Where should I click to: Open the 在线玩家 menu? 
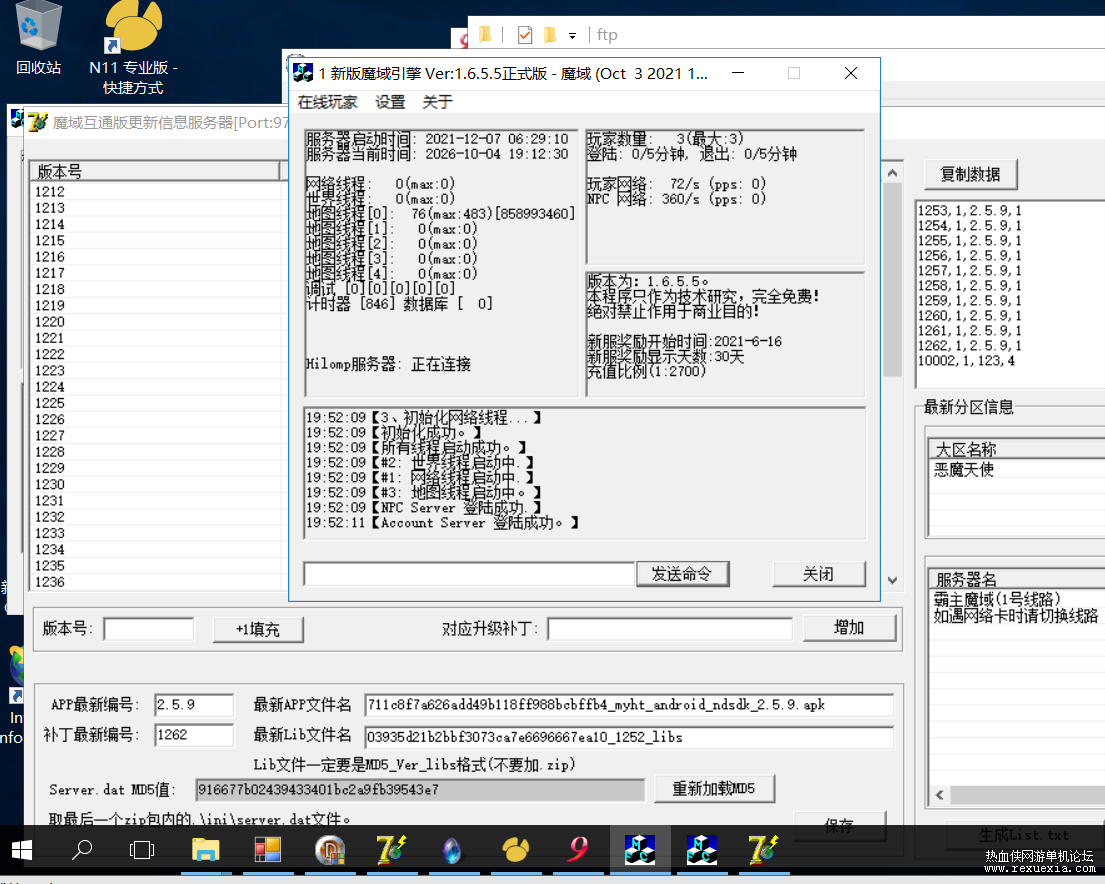coord(328,102)
